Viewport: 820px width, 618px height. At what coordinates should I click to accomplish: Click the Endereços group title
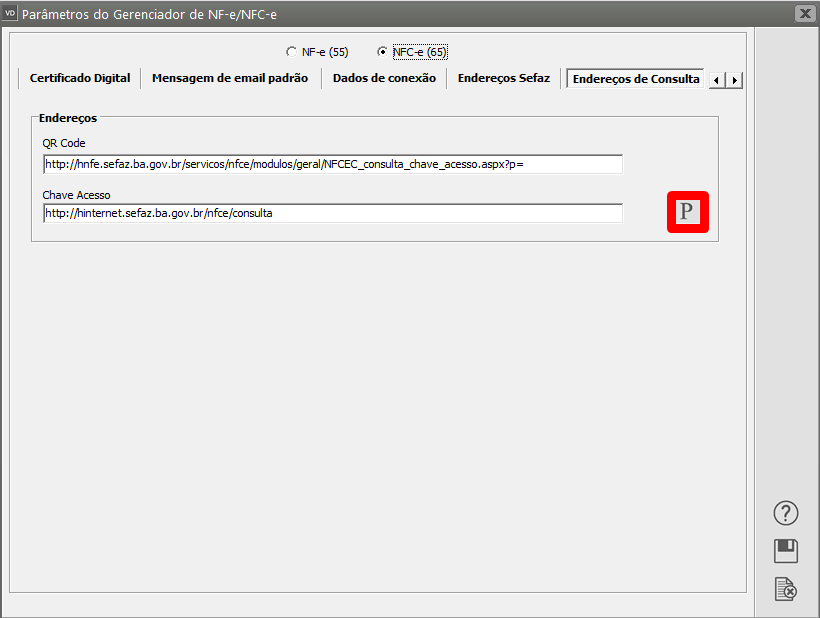(x=68, y=118)
